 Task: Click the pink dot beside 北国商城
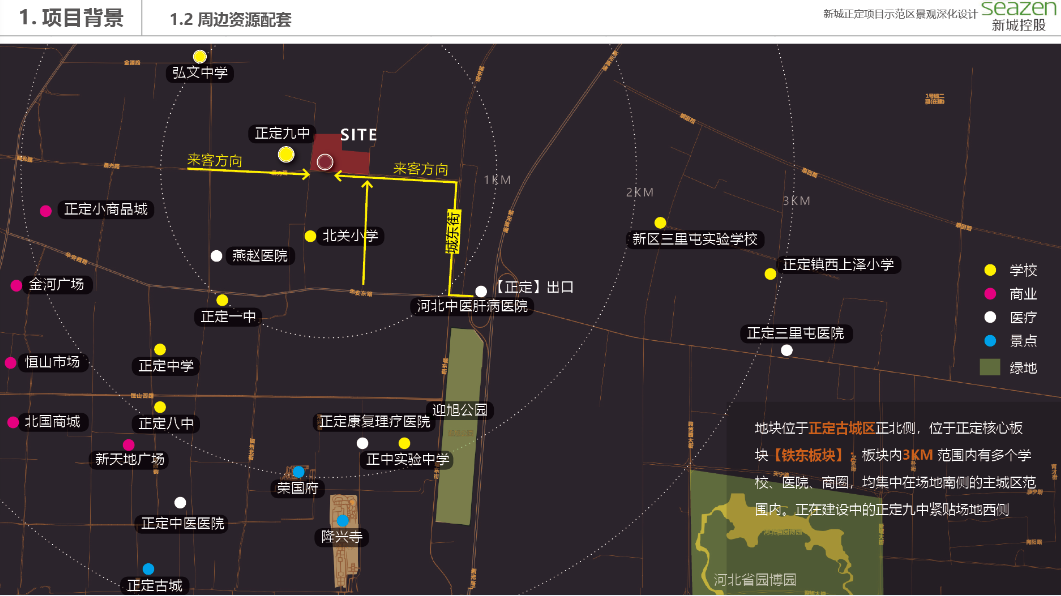point(13,422)
